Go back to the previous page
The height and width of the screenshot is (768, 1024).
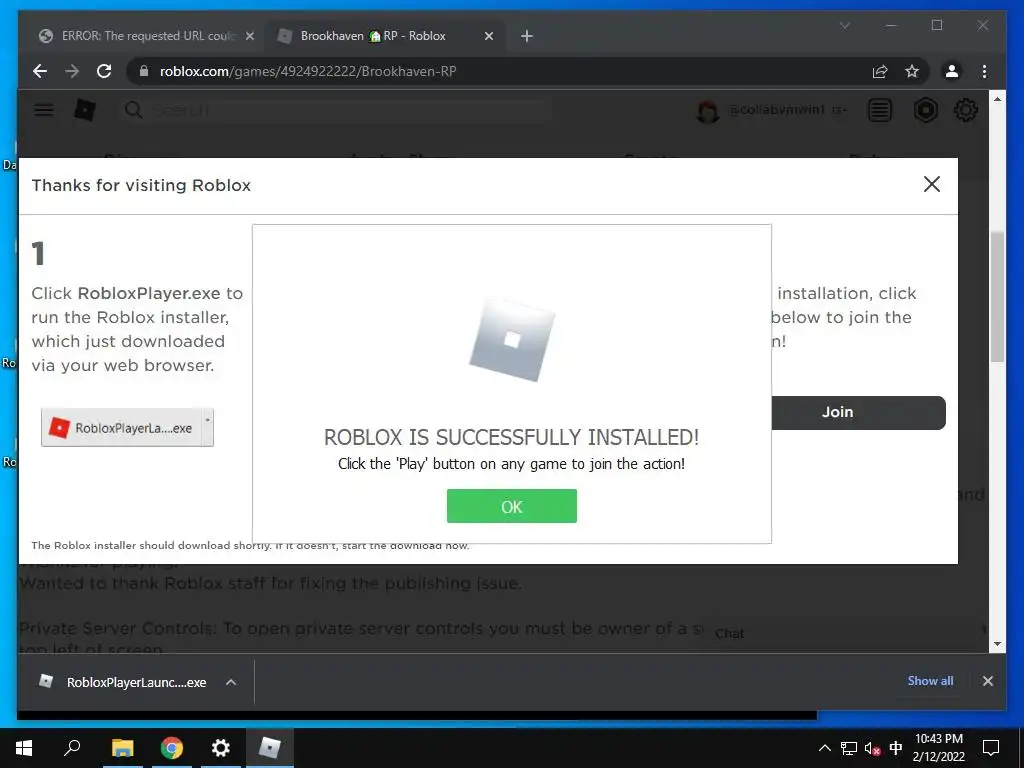(40, 71)
